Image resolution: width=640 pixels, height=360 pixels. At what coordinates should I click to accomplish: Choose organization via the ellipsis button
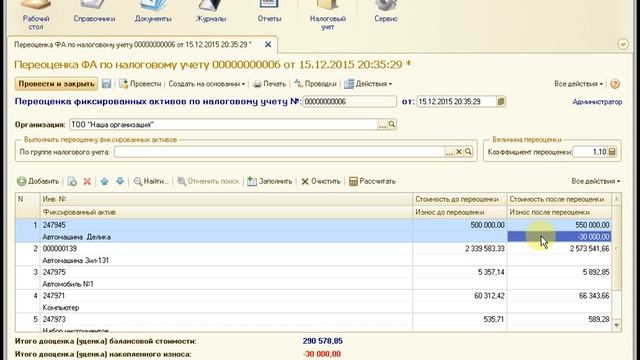point(382,124)
